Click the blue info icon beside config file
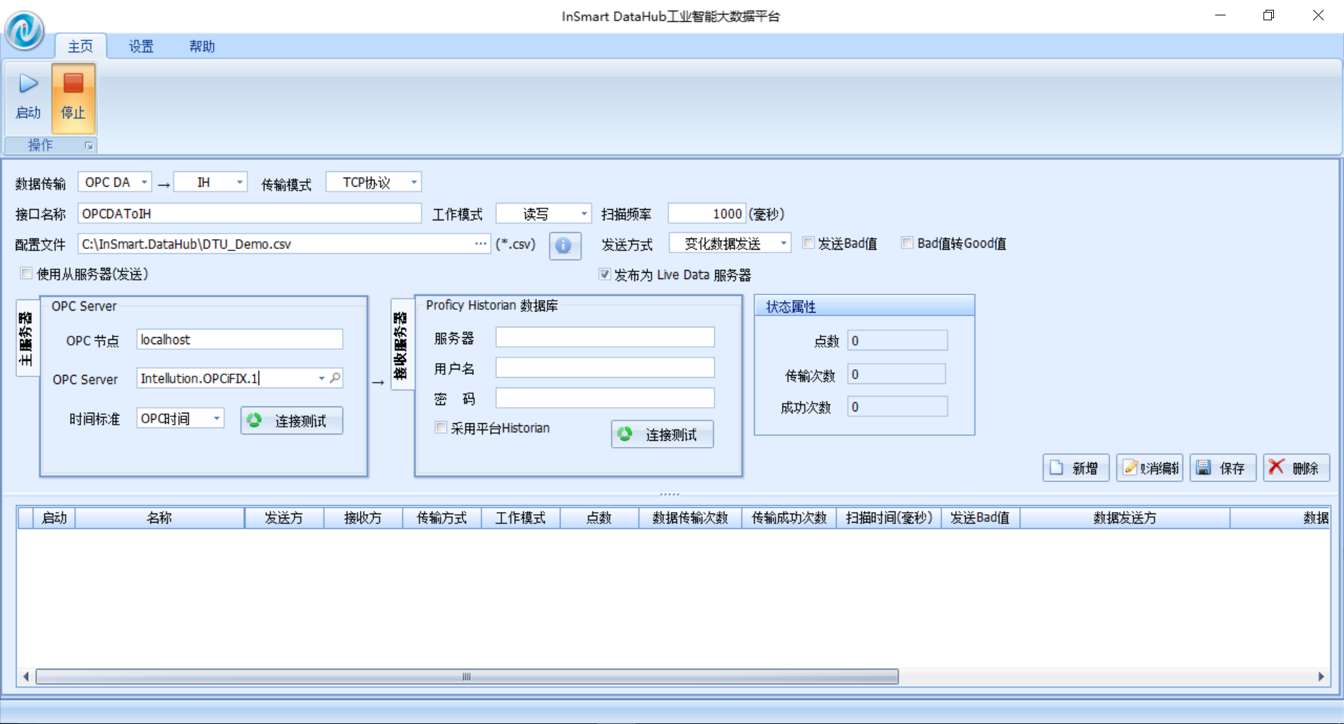The height and width of the screenshot is (724, 1344). [564, 245]
